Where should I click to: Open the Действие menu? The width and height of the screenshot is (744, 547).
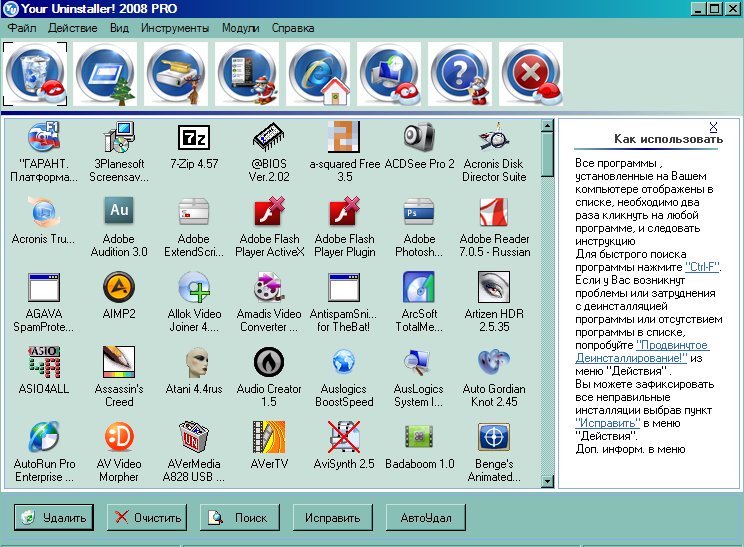click(x=73, y=28)
